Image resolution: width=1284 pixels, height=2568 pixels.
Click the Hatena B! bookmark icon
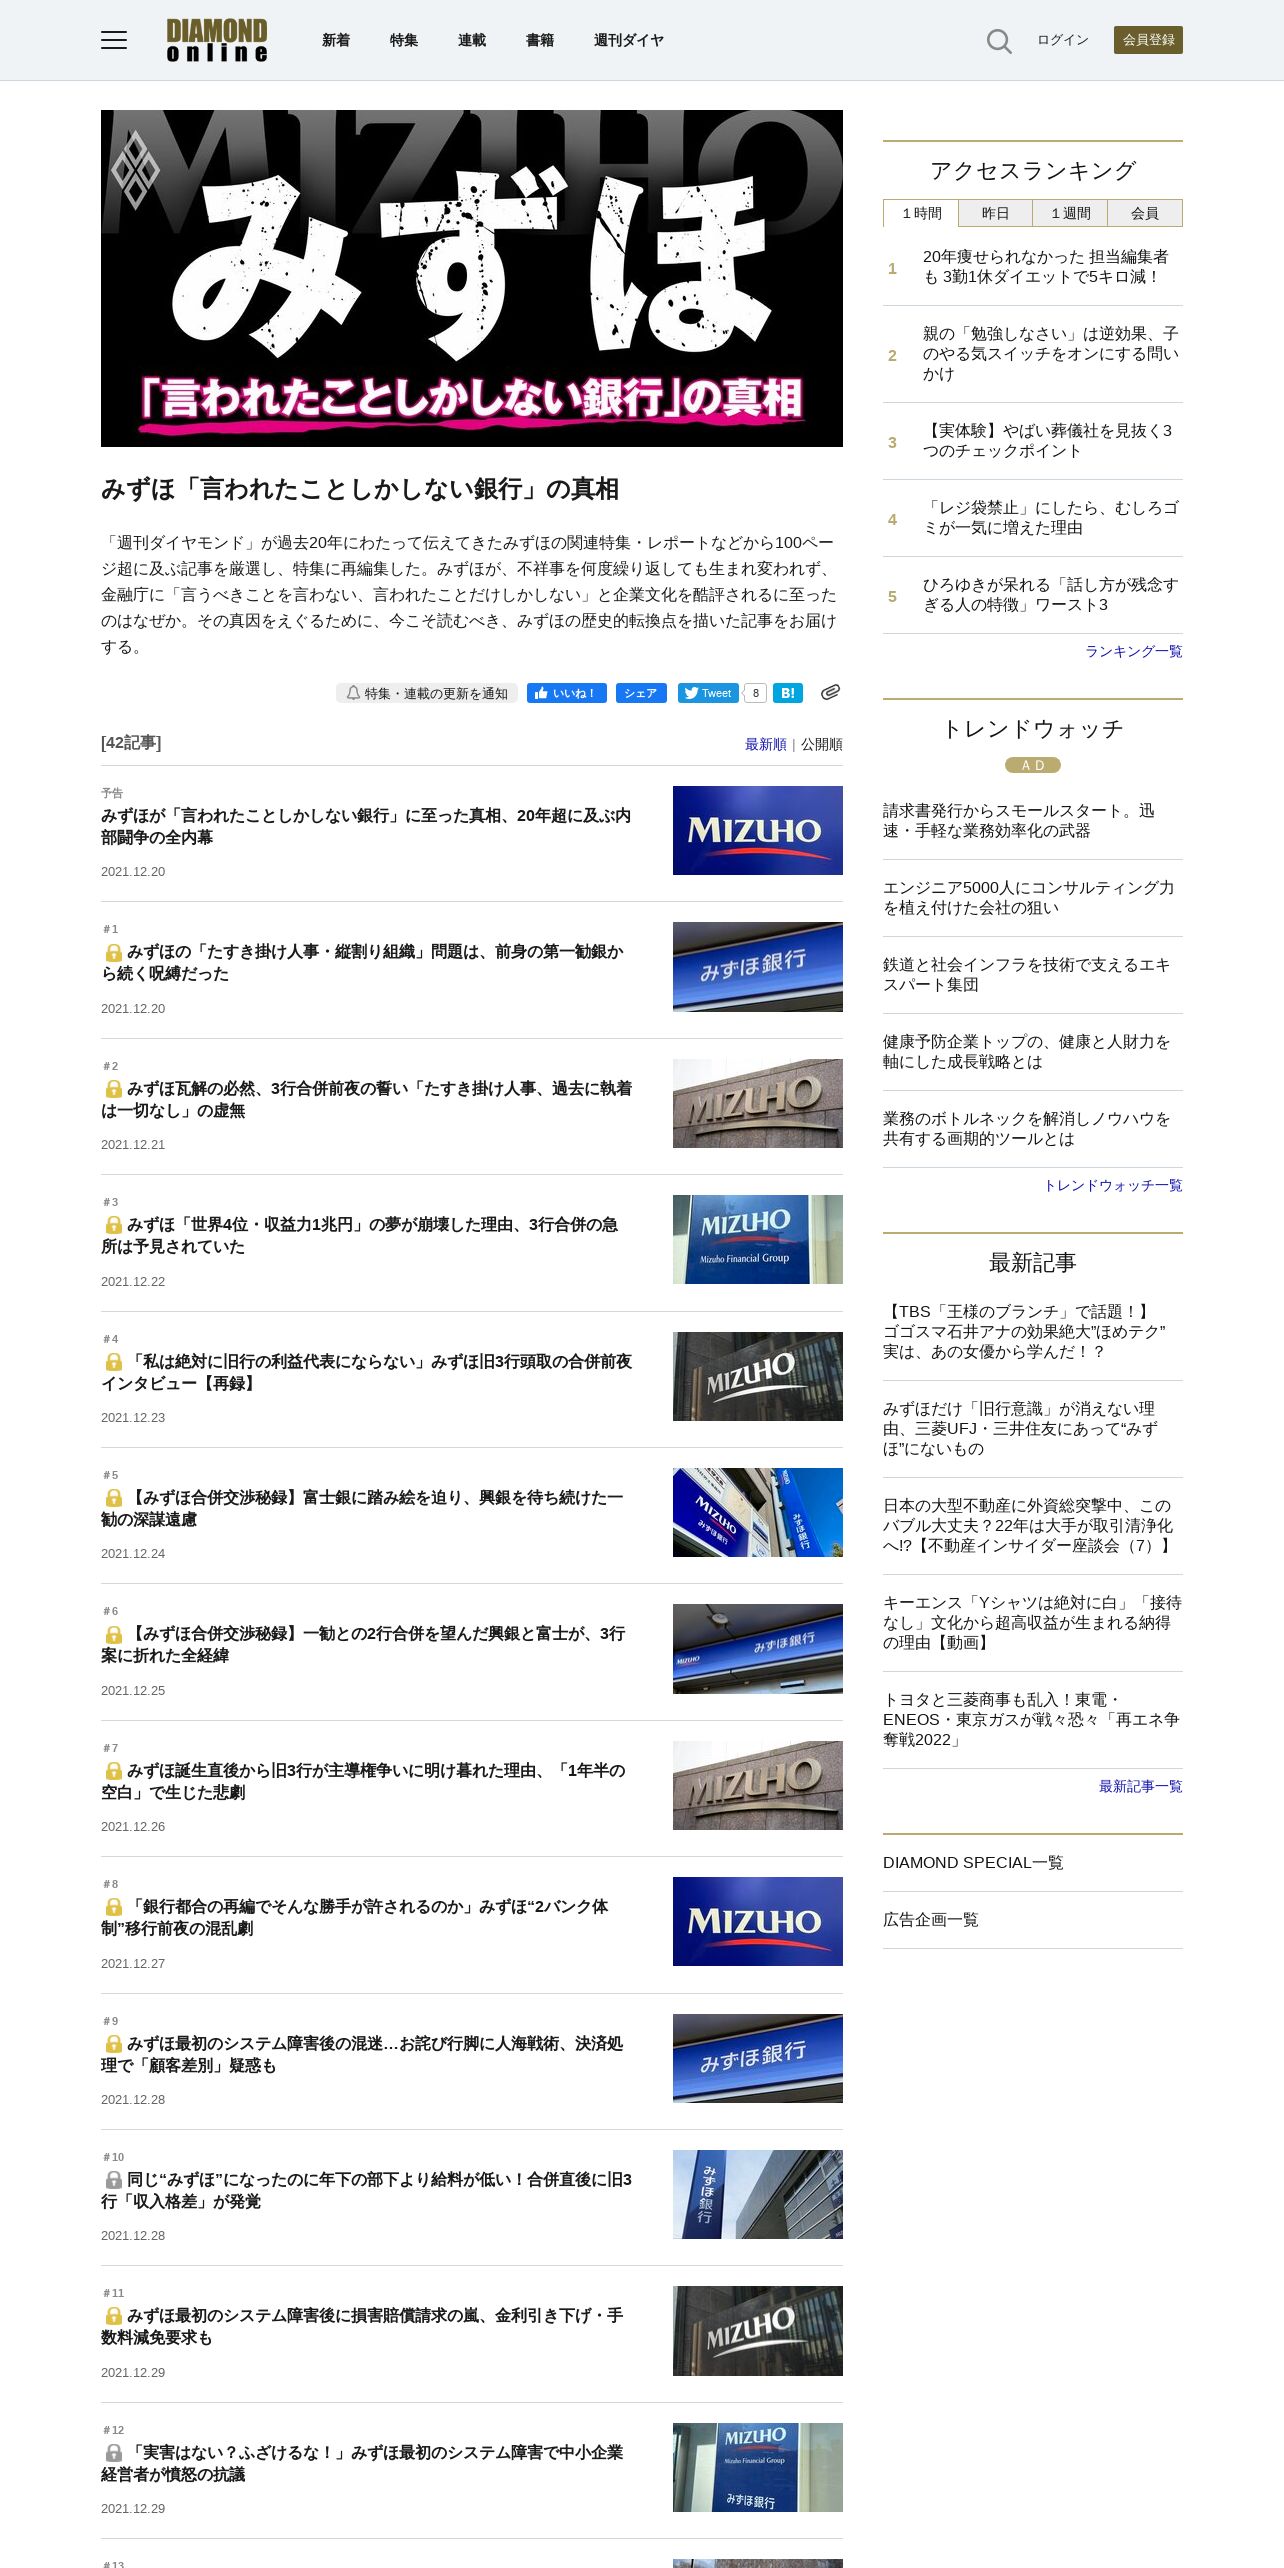pyautogui.click(x=787, y=693)
